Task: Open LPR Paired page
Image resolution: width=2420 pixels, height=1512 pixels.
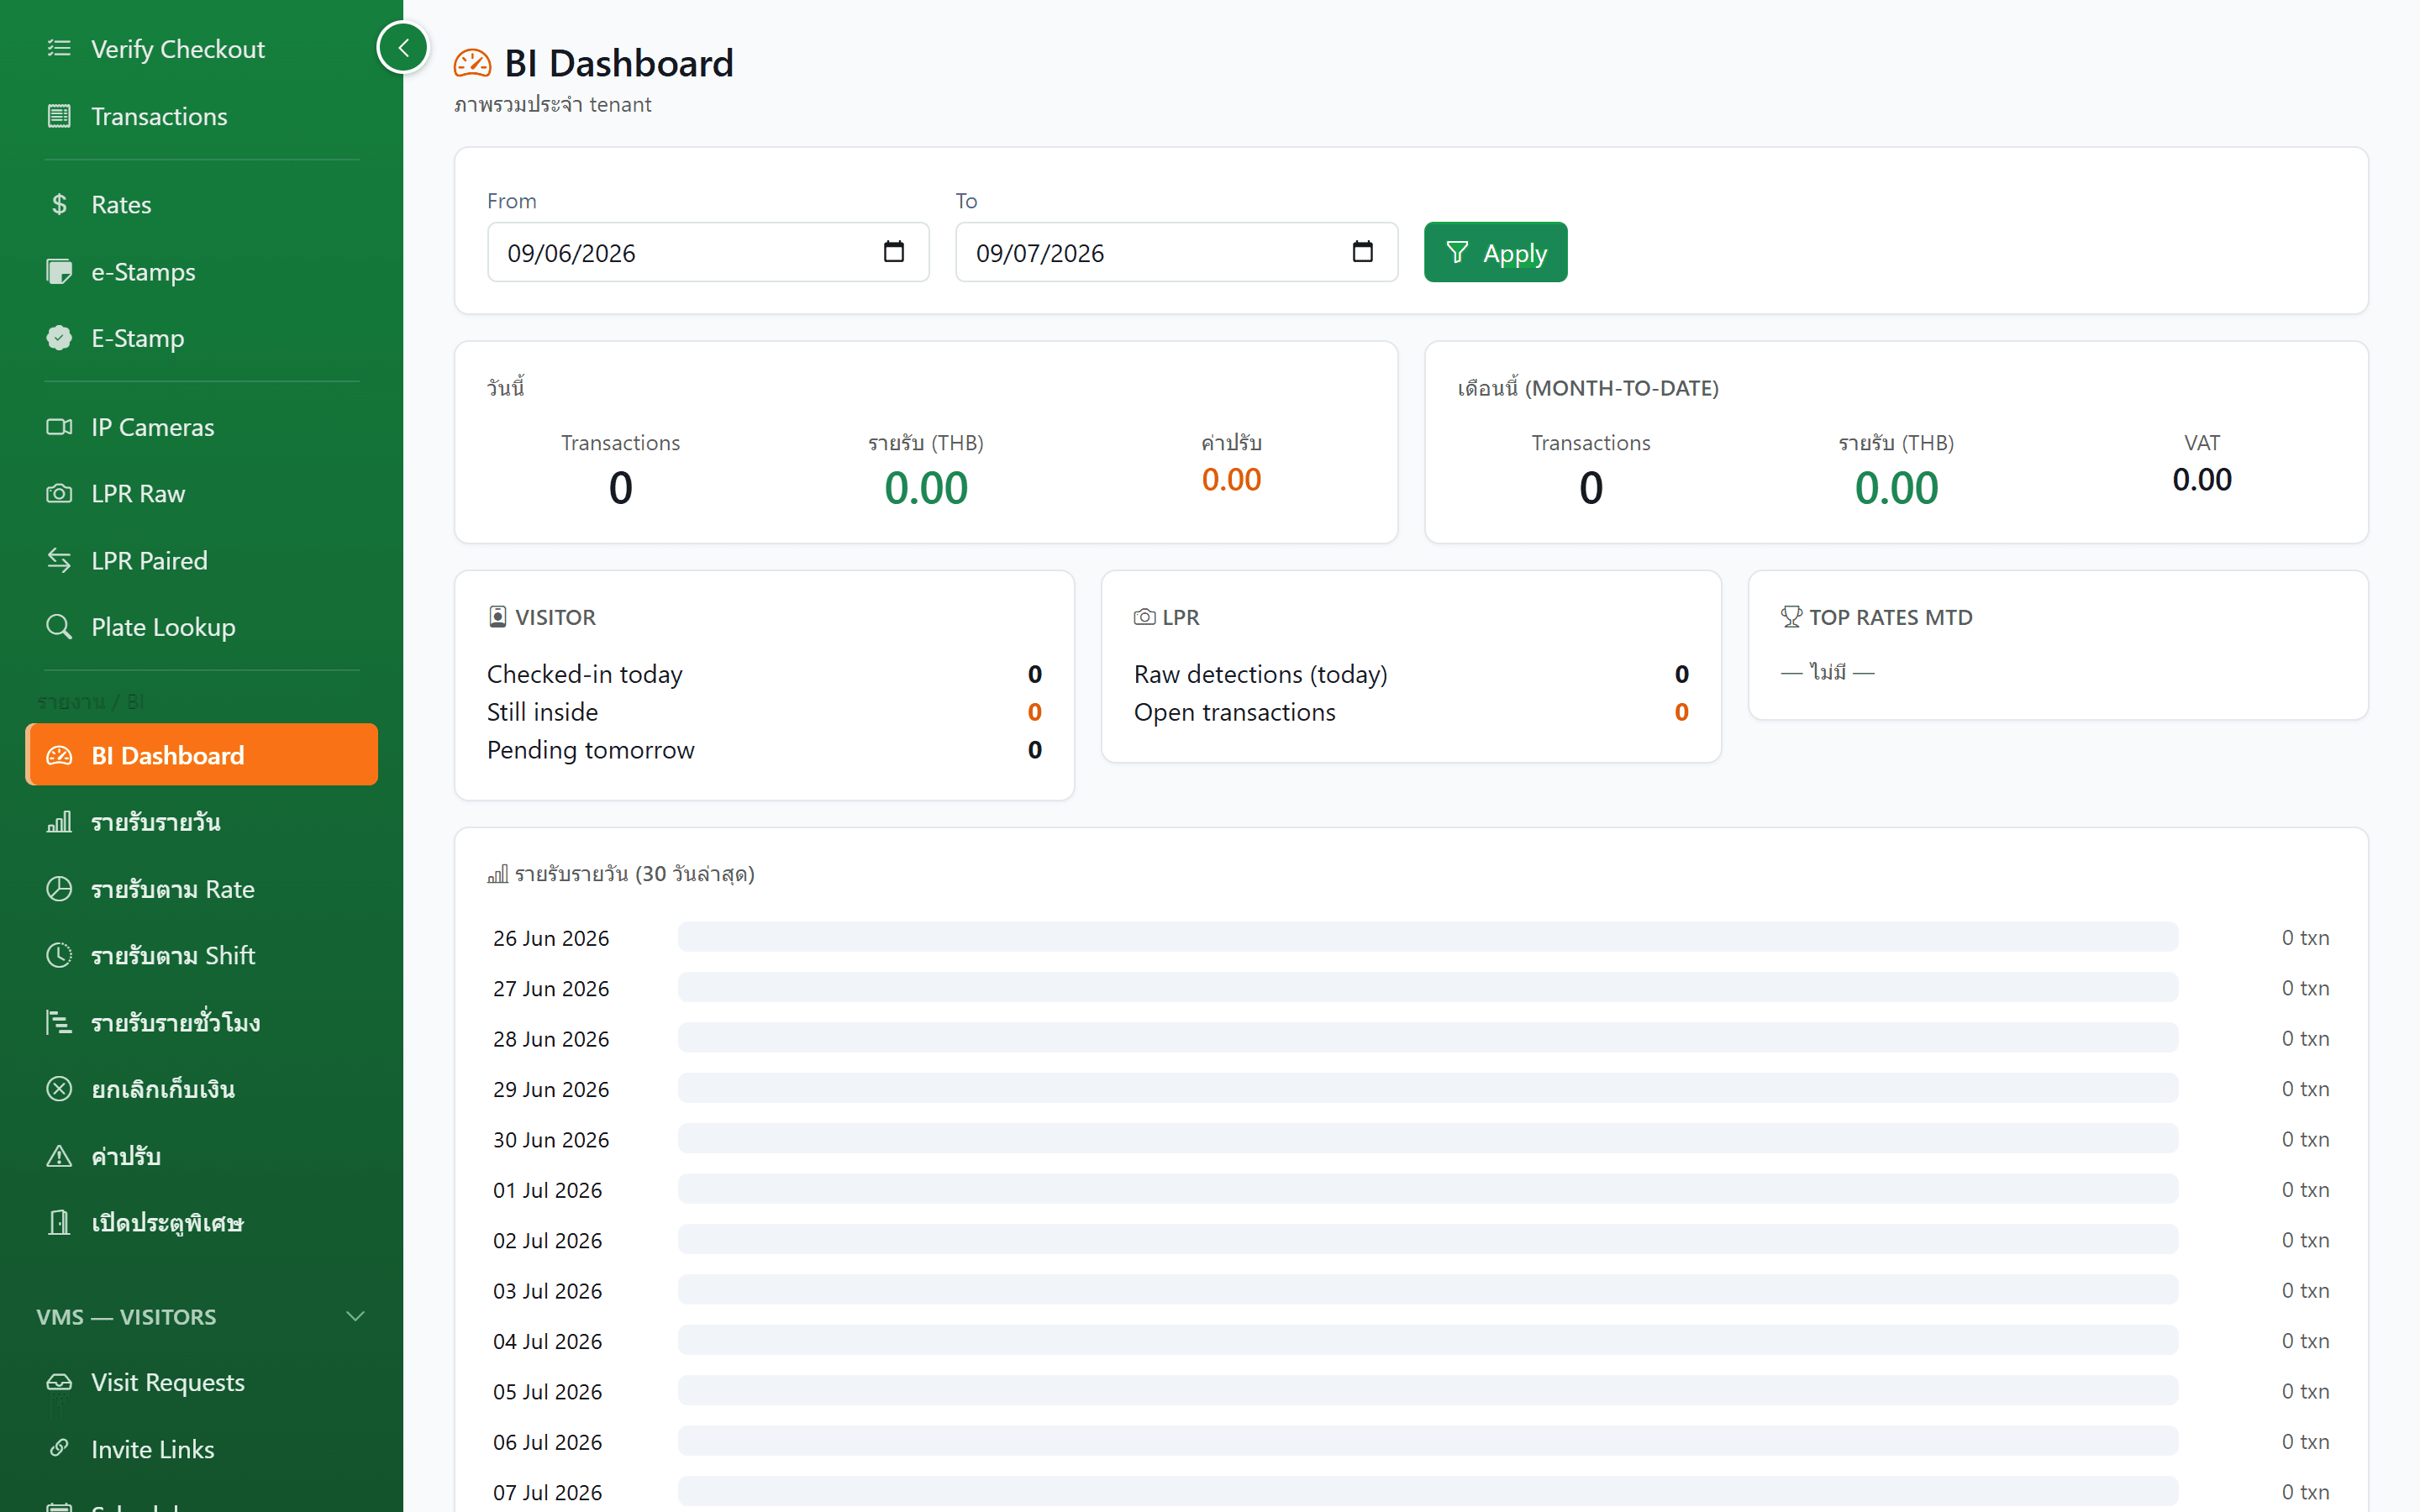Action: point(202,560)
